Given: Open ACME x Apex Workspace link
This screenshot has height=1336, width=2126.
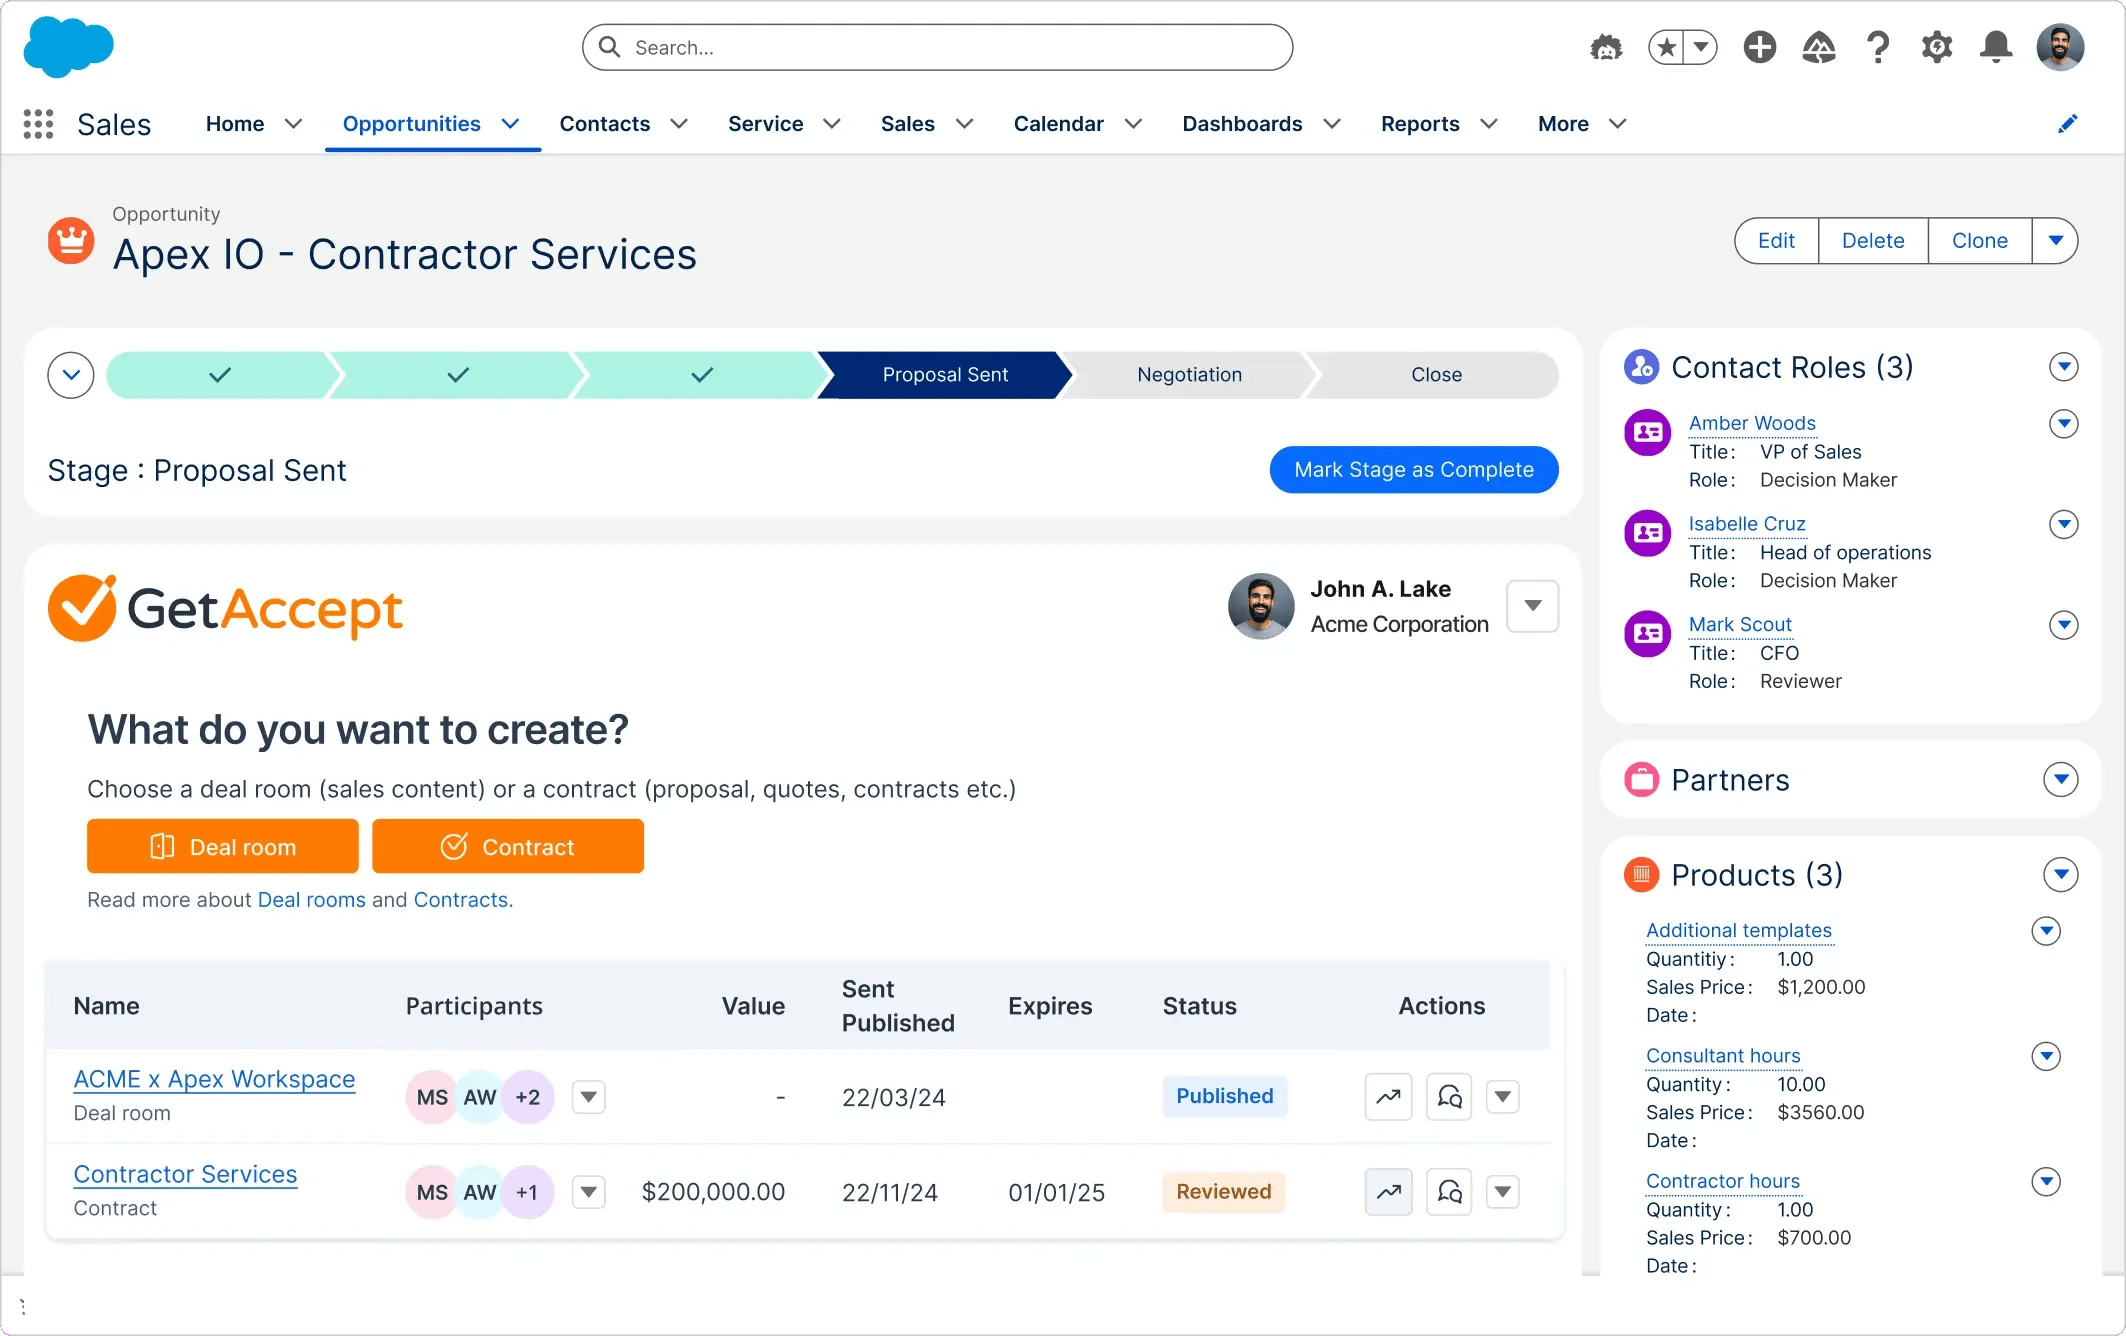Looking at the screenshot, I should (x=214, y=1079).
